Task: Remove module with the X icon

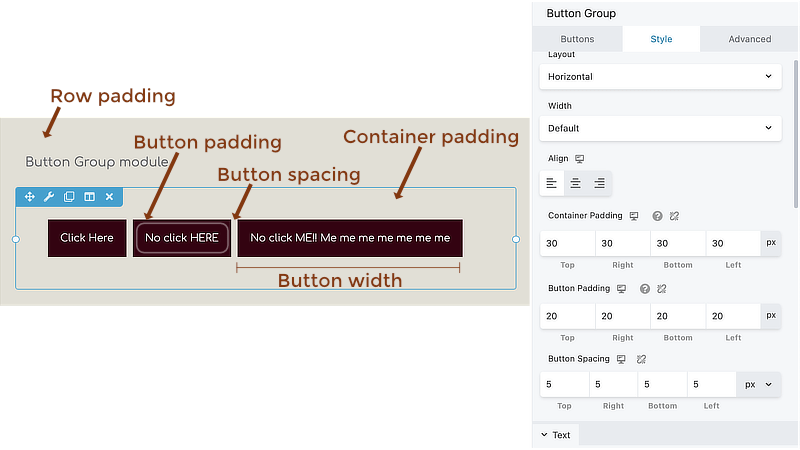Action: [x=109, y=197]
